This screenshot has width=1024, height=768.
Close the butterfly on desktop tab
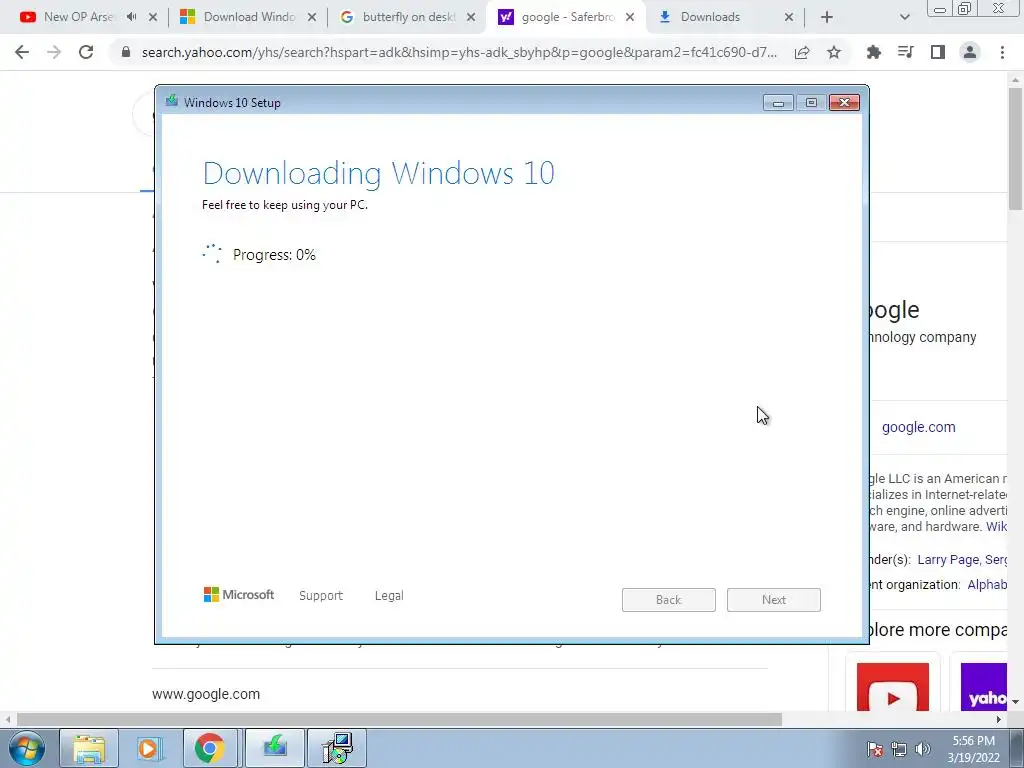pos(471,17)
